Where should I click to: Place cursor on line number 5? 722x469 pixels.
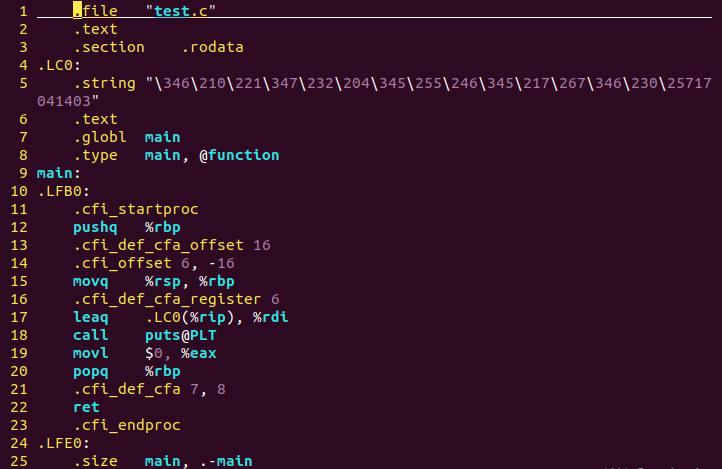(x=23, y=83)
